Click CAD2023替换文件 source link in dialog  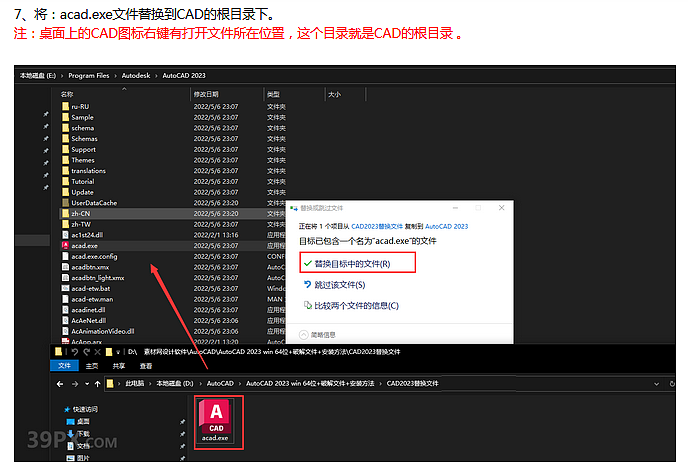pos(377,226)
